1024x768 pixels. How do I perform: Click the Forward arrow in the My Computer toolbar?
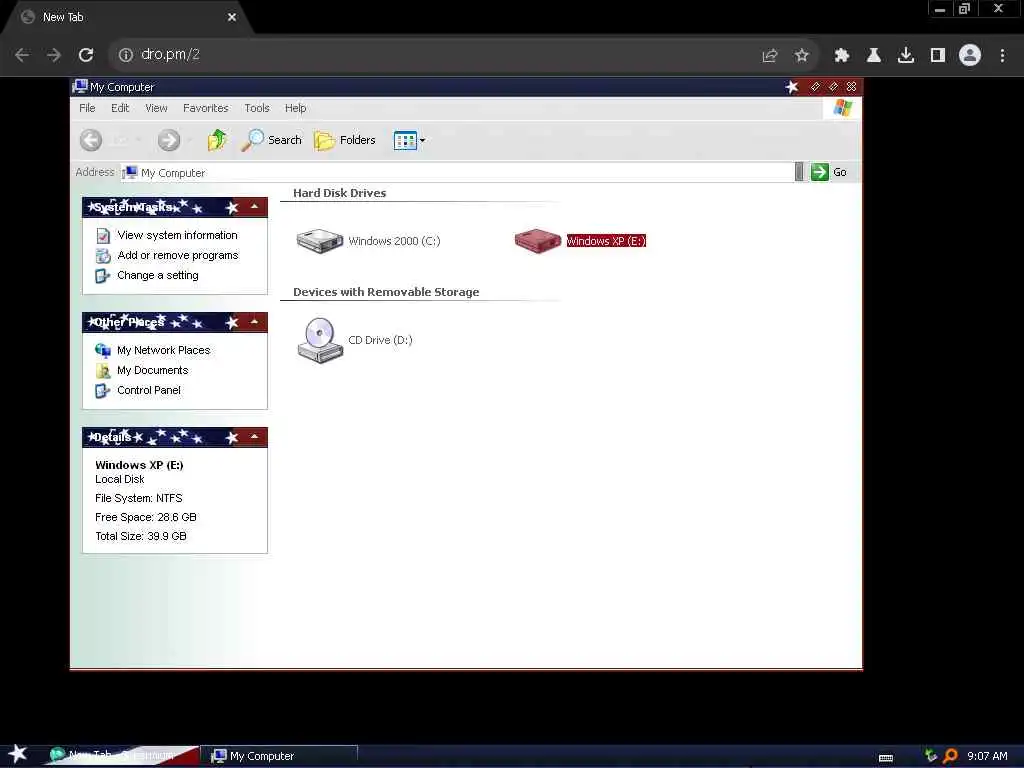click(169, 140)
